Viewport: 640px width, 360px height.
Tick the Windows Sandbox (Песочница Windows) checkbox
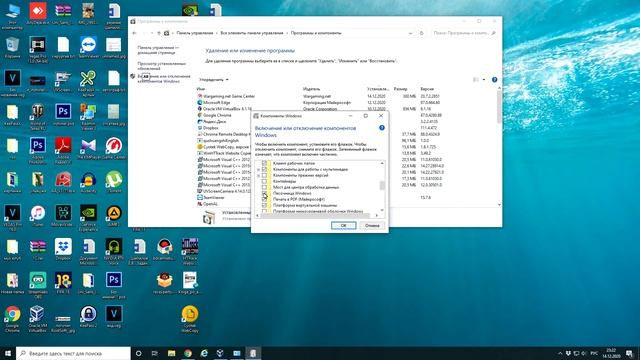tap(264, 193)
